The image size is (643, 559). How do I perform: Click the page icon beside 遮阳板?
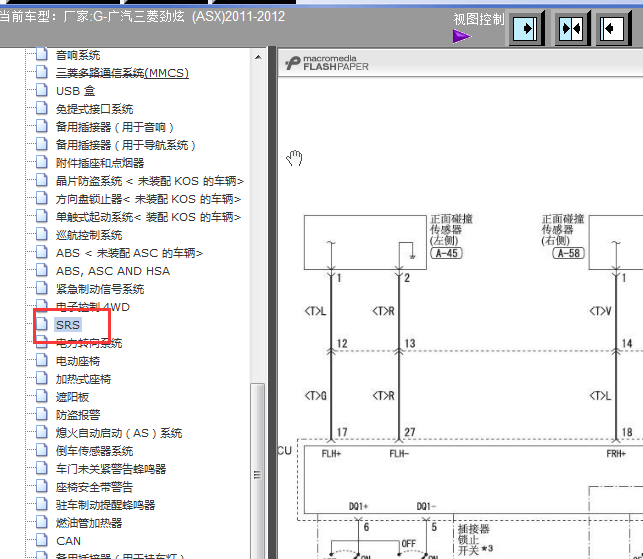pos(41,397)
